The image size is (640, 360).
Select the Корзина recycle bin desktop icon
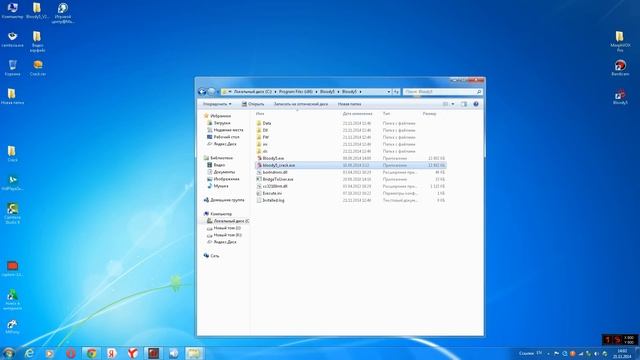[12, 68]
